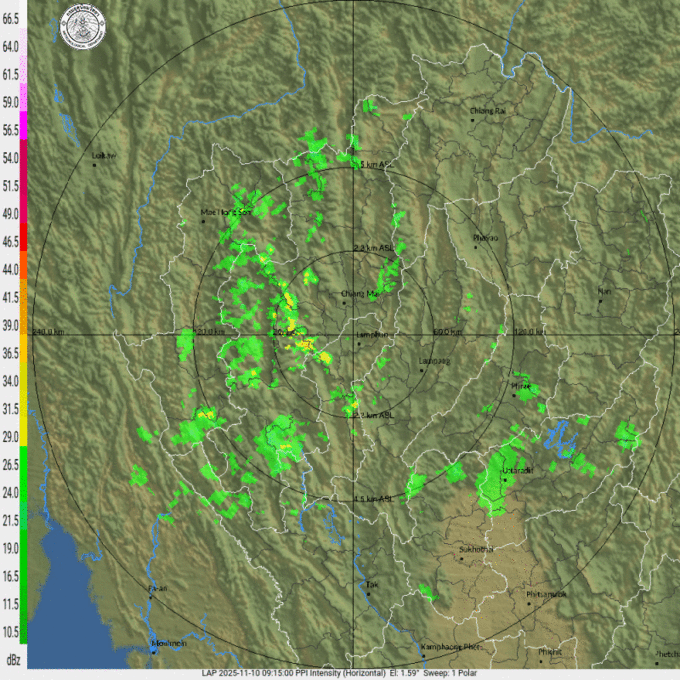Click the Uttaradit city label
The height and width of the screenshot is (680, 680).
pyautogui.click(x=517, y=470)
